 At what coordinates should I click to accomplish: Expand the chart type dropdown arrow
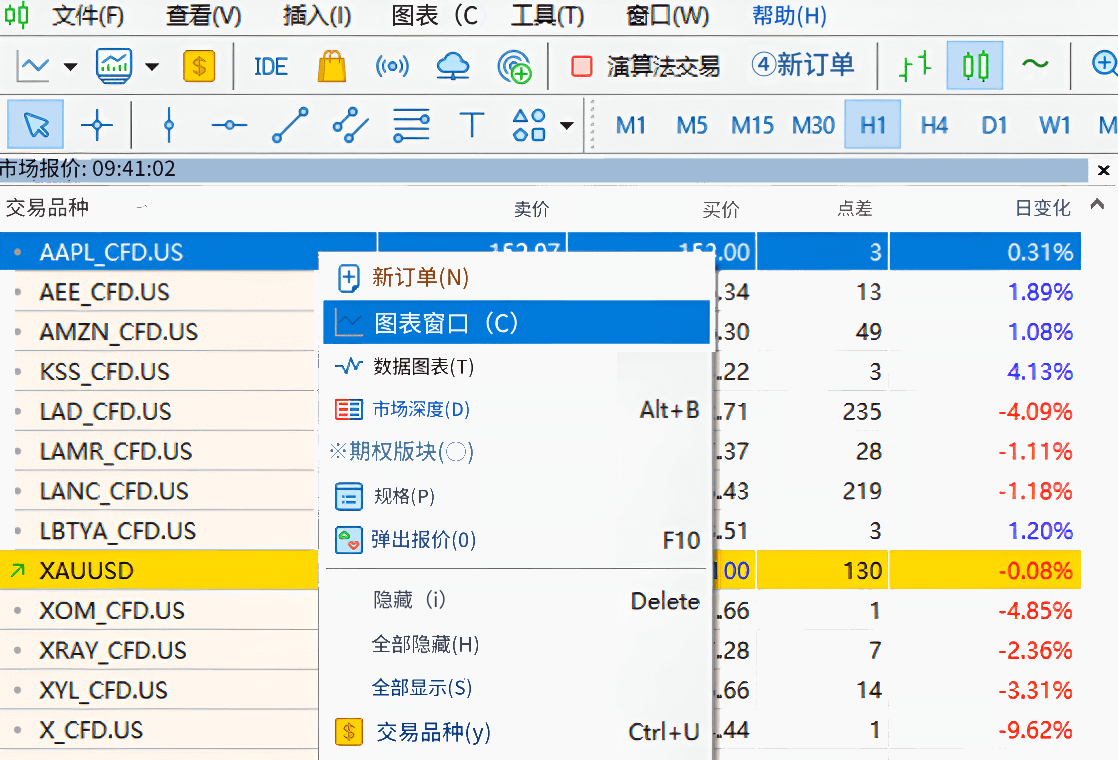click(70, 67)
